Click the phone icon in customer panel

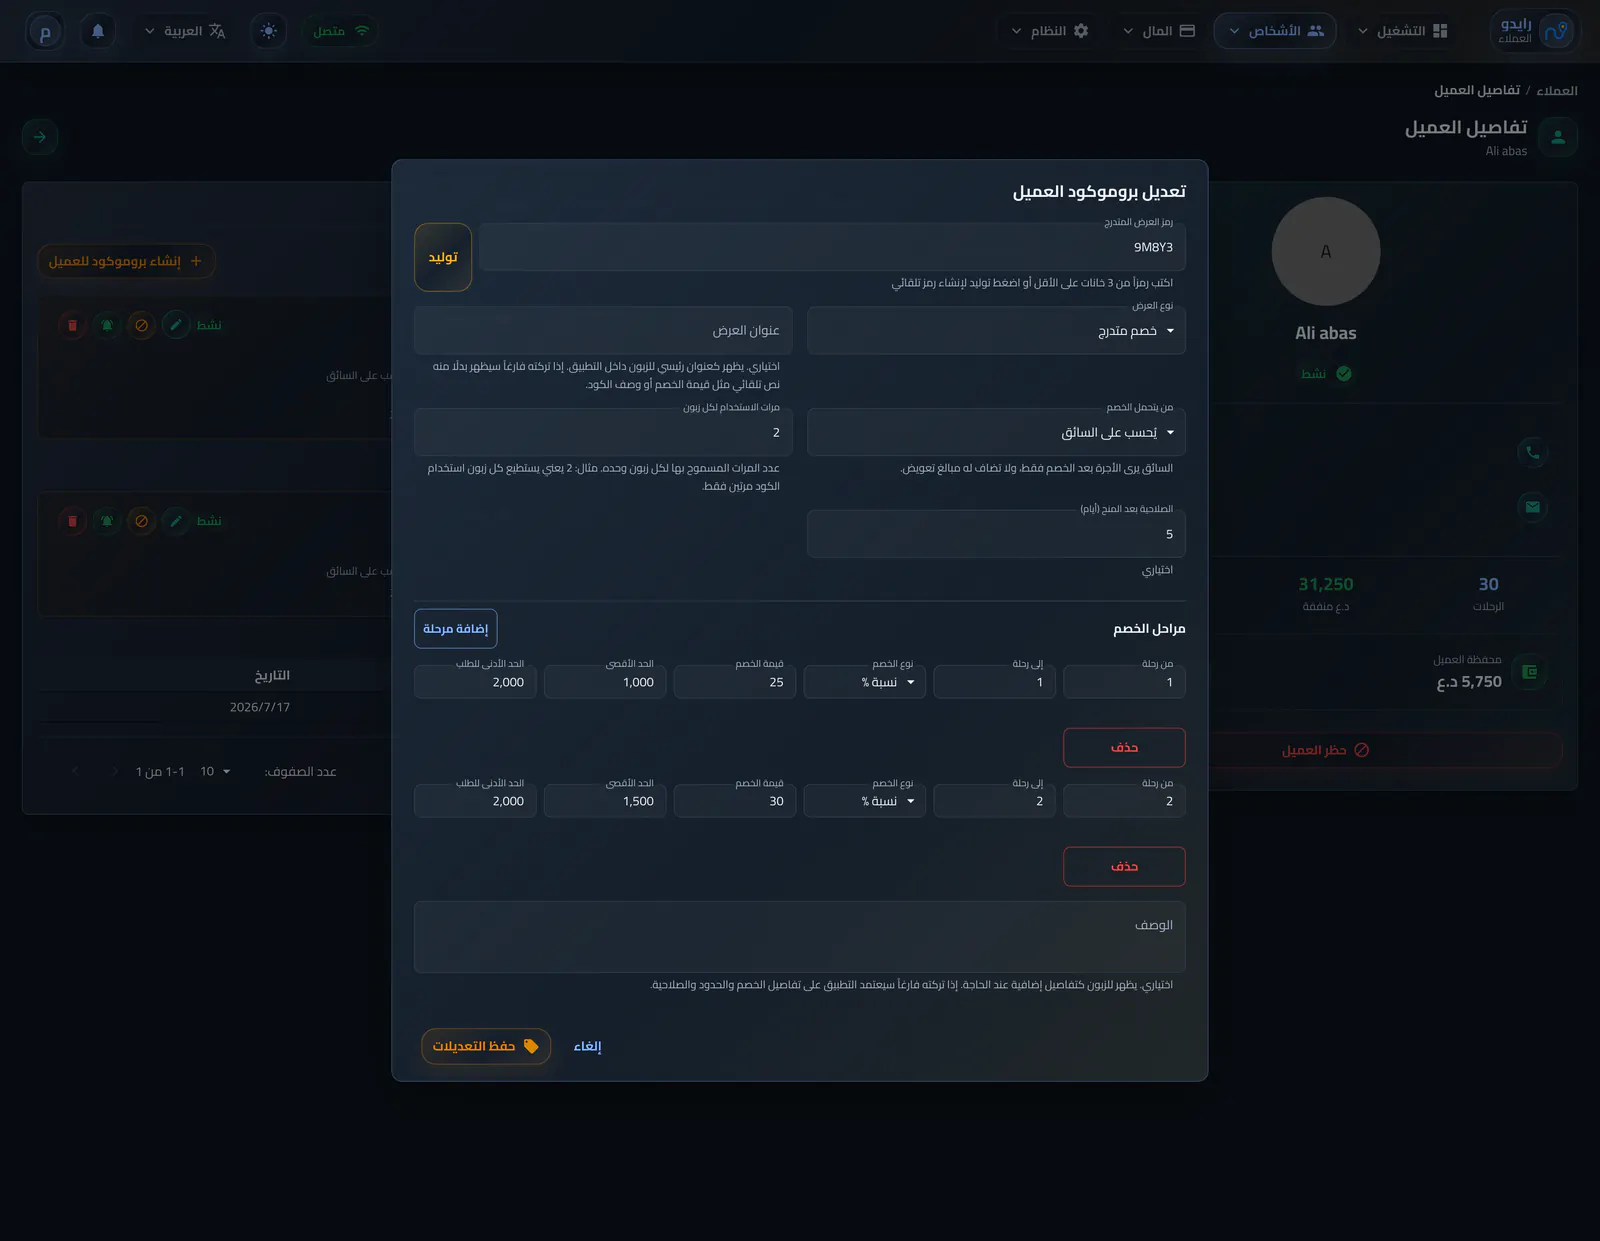[1533, 452]
